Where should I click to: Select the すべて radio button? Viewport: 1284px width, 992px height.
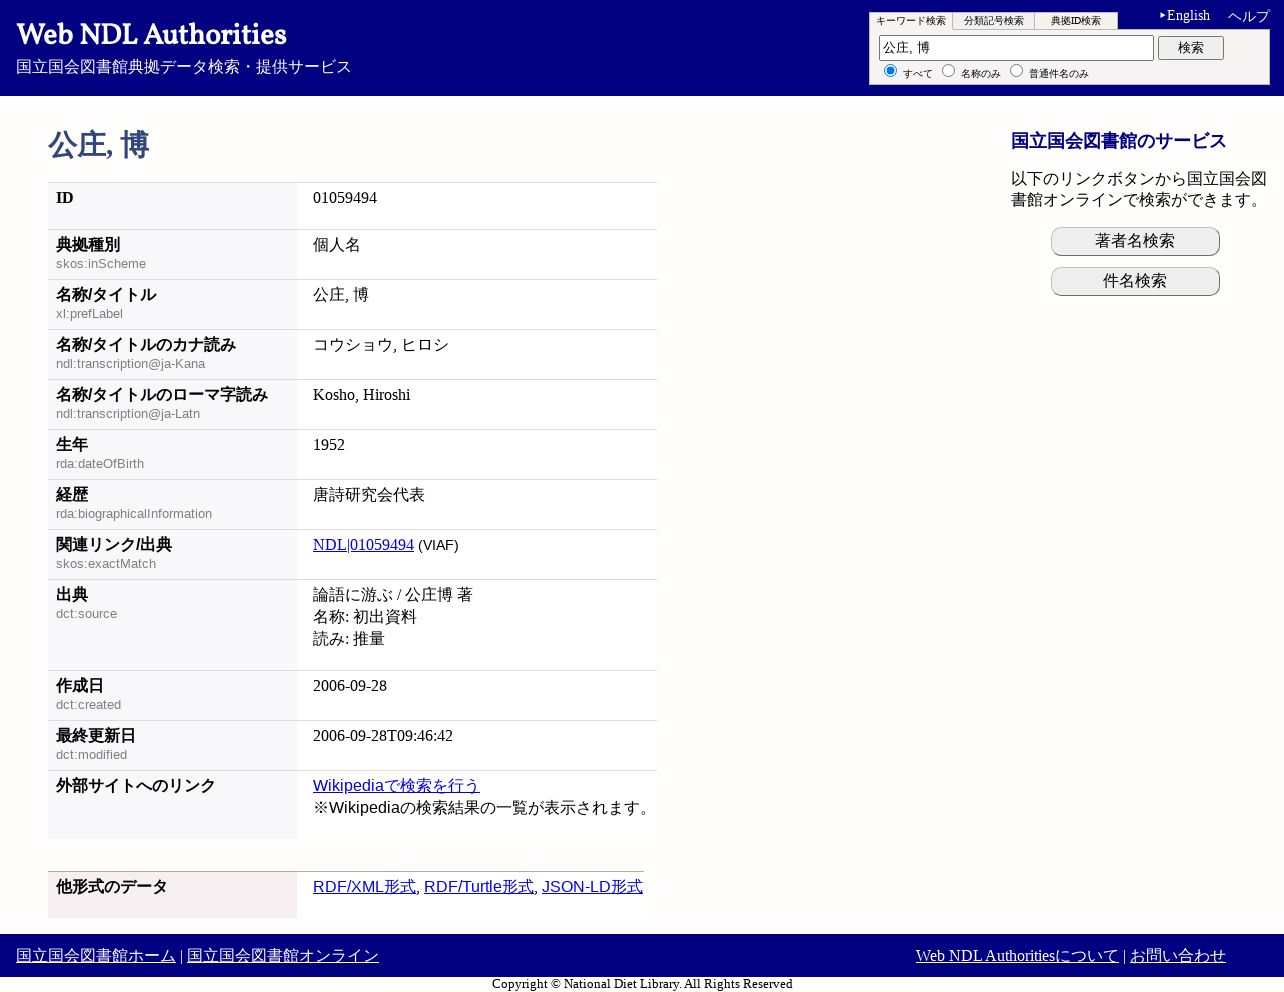pyautogui.click(x=890, y=70)
